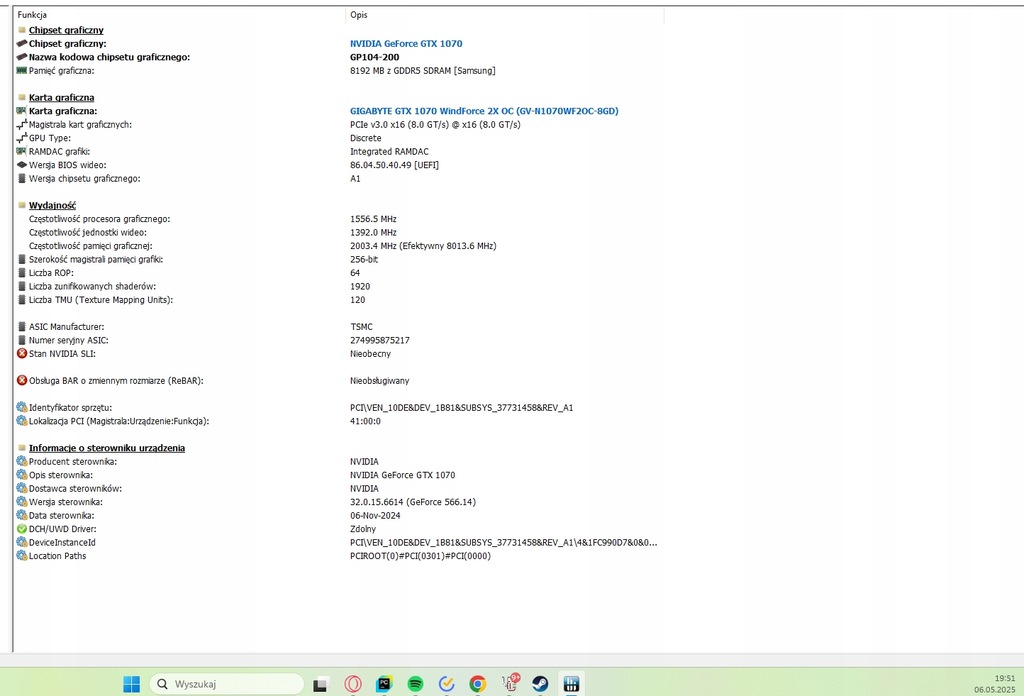
Task: Open Google Chrome from the taskbar
Action: 478,684
